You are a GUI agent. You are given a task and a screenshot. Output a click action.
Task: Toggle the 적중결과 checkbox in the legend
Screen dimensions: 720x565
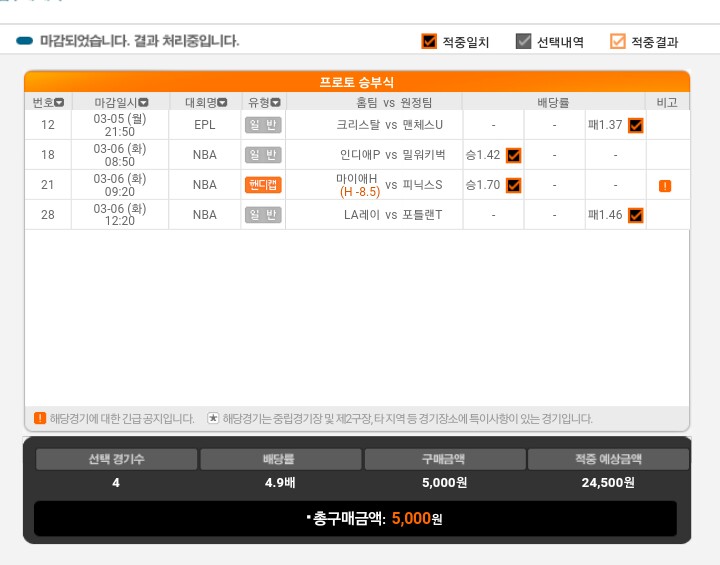[x=618, y=41]
